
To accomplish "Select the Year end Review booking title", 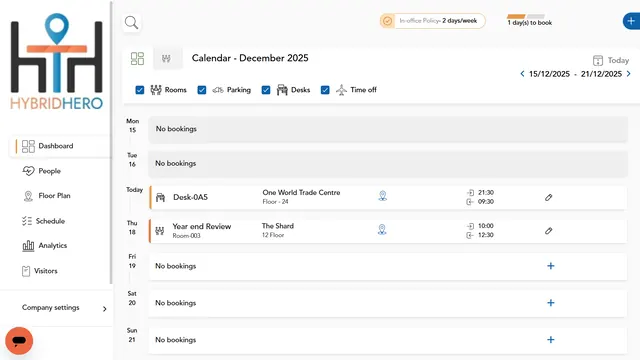I will (202, 227).
